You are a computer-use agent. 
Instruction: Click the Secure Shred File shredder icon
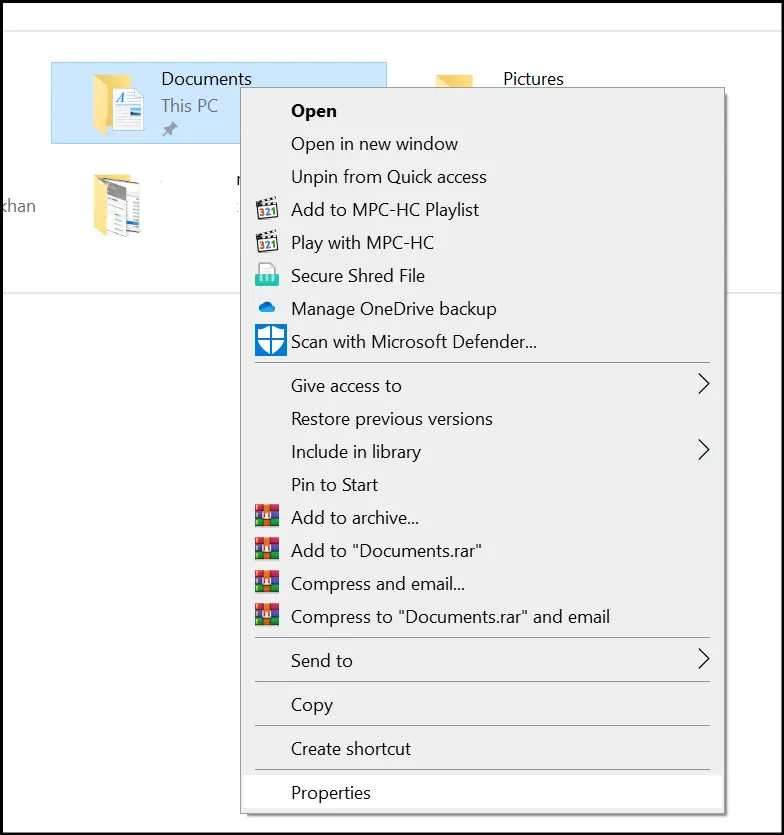click(x=267, y=275)
